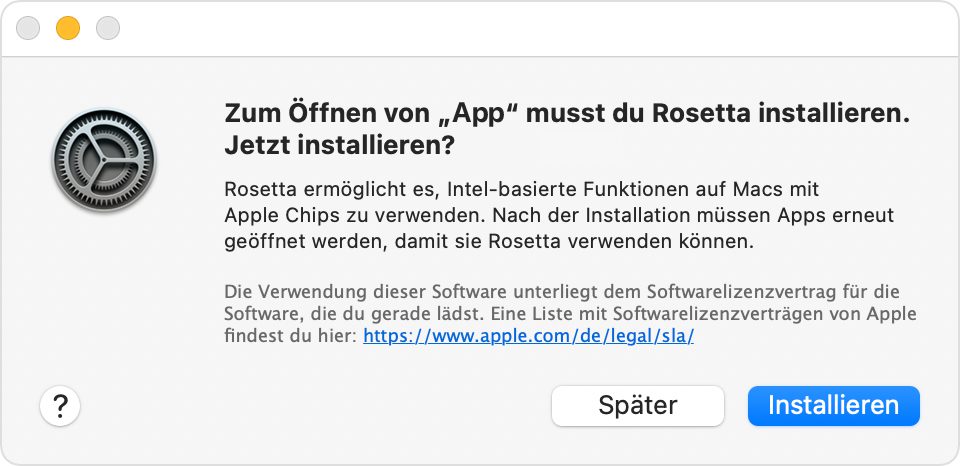Click the bold heading about opening „App“

[566, 113]
